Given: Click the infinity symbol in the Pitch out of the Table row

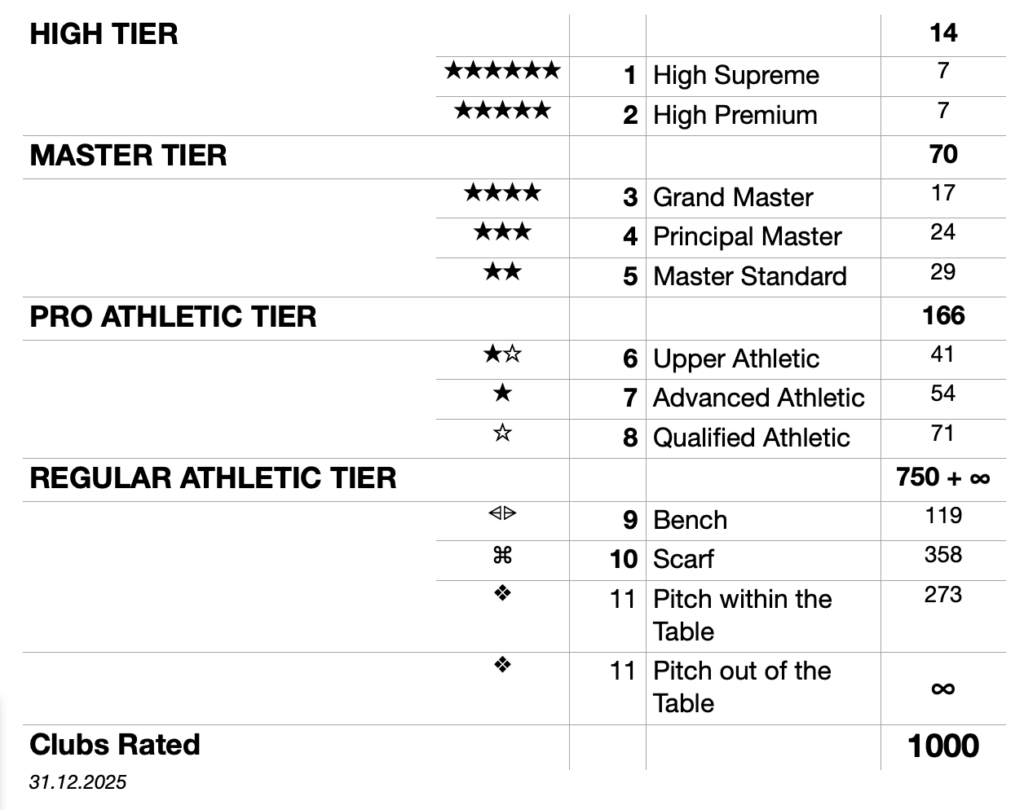Looking at the screenshot, I should click(942, 688).
